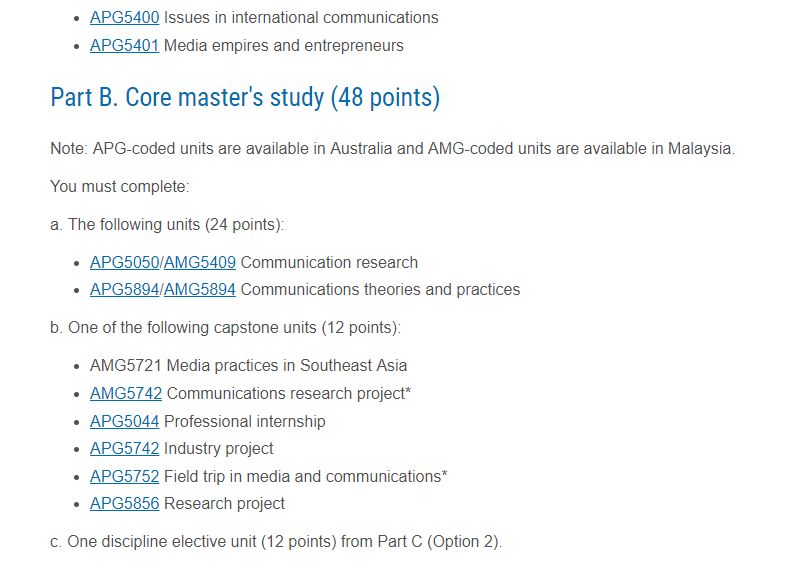This screenshot has height=571, width=790.
Task: Open APG5856 Research project link
Action: pos(124,503)
